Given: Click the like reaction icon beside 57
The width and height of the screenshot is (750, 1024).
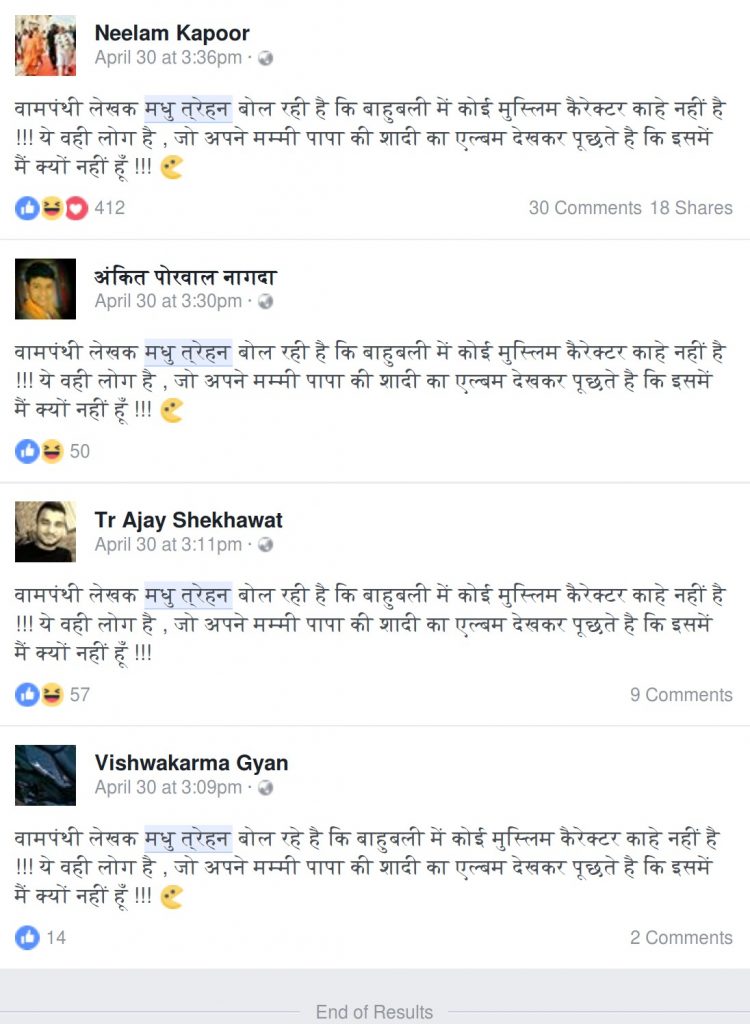Looking at the screenshot, I should [27, 695].
